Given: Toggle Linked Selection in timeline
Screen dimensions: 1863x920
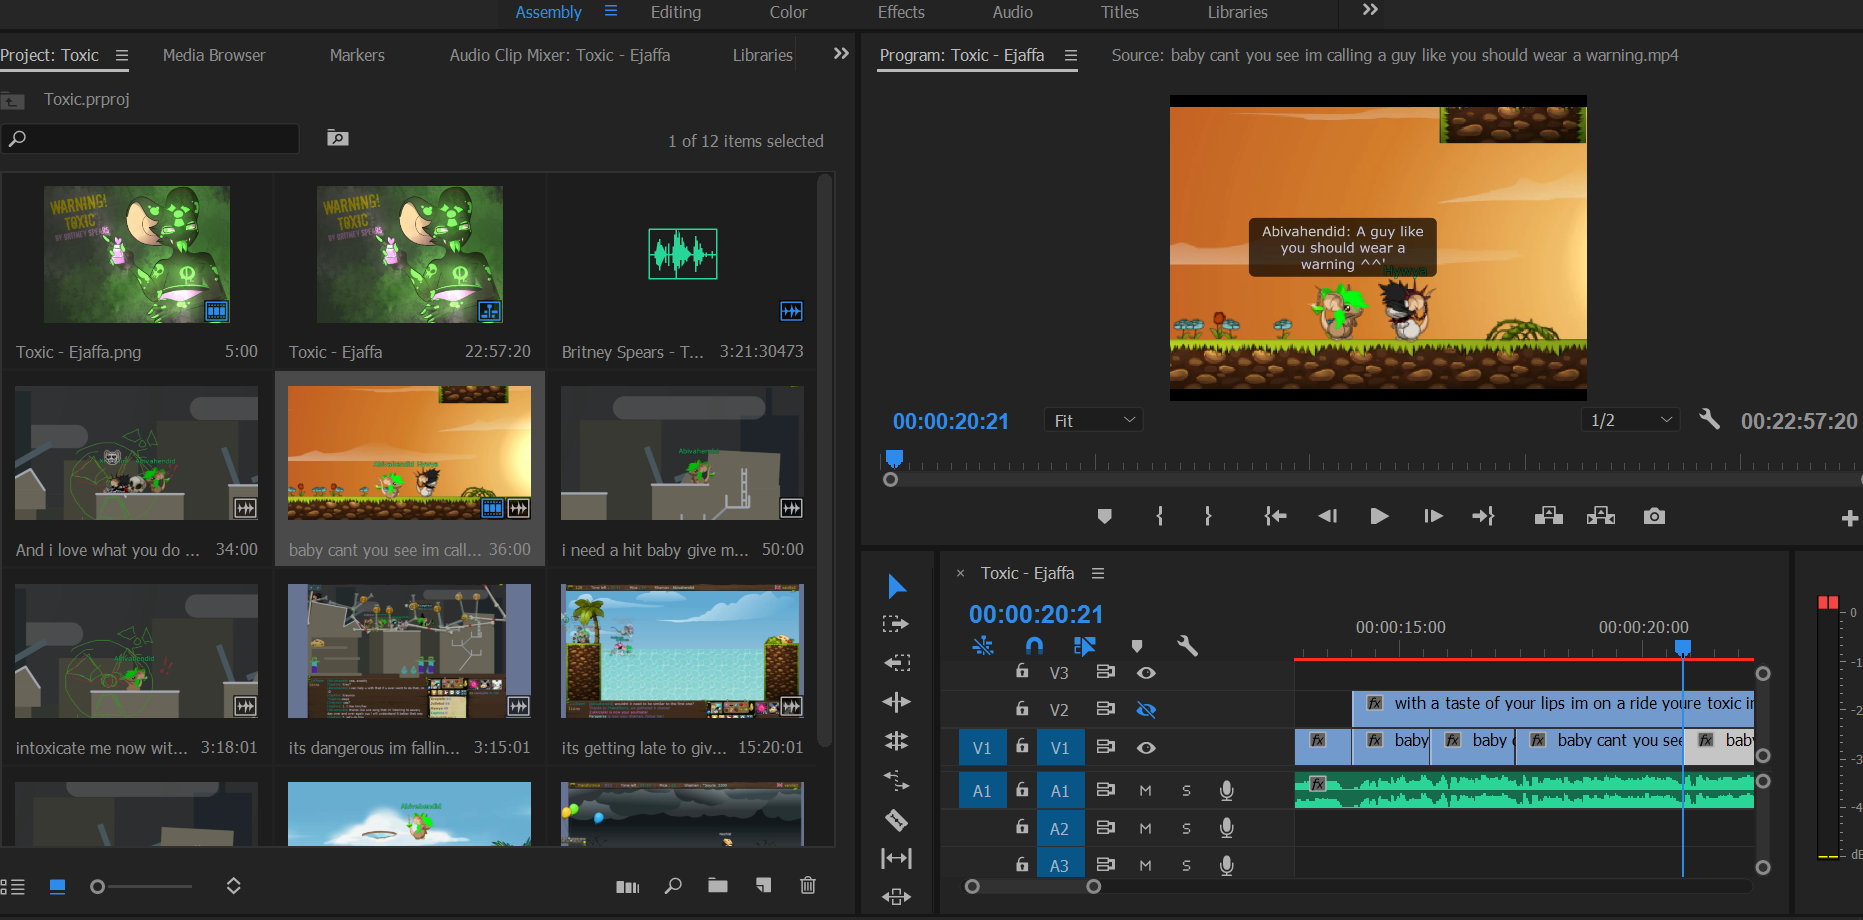Looking at the screenshot, I should 1085,646.
